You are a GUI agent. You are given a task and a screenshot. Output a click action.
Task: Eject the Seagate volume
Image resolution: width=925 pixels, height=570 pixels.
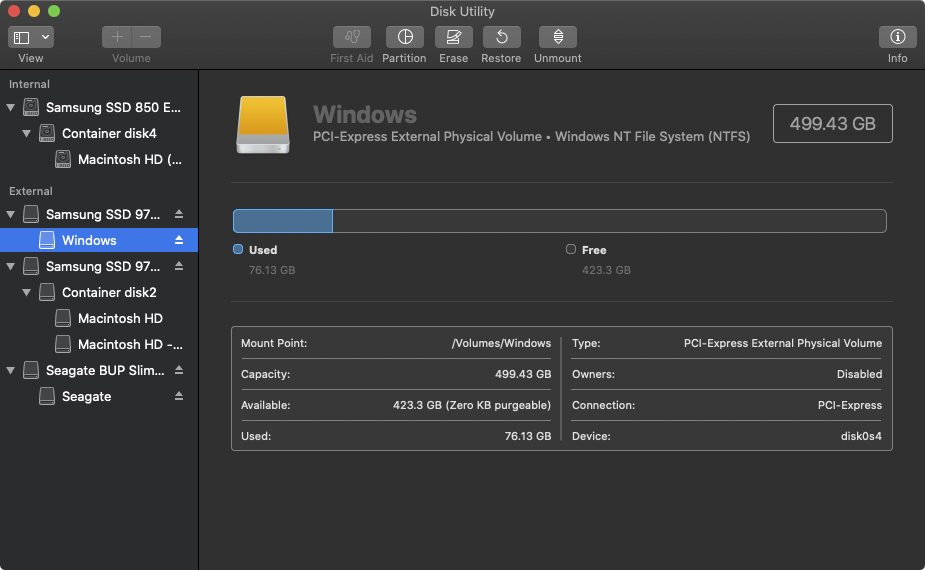(179, 396)
